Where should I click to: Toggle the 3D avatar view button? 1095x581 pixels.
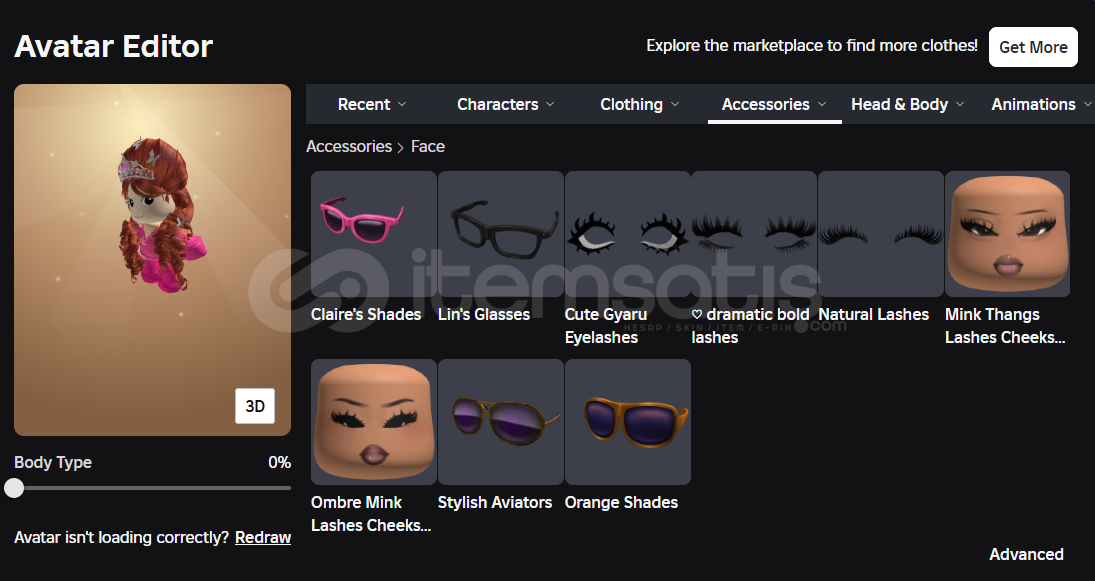pyautogui.click(x=255, y=406)
